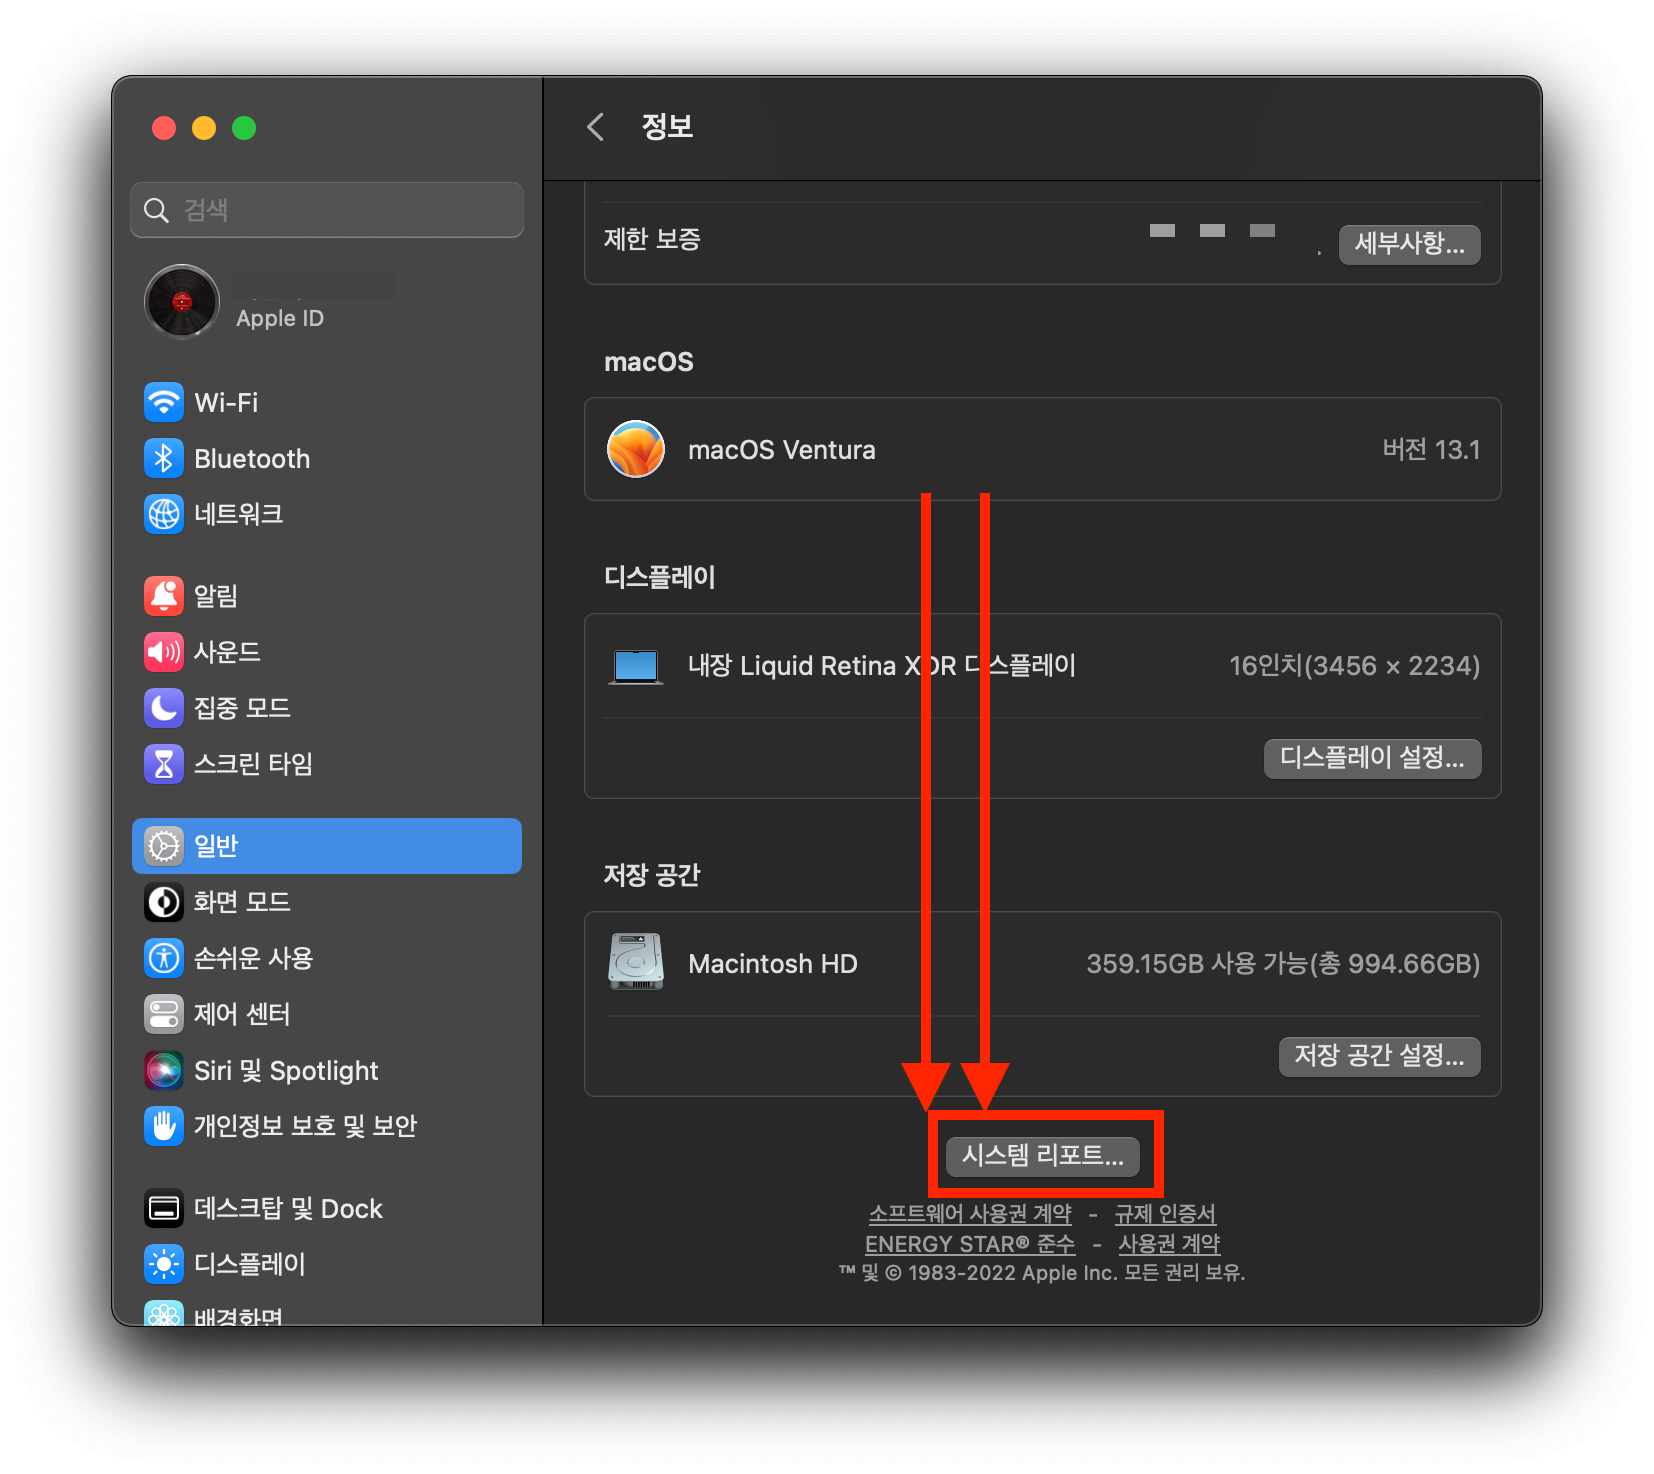Click the 데스크탑 및 Dock icon

[x=164, y=1209]
